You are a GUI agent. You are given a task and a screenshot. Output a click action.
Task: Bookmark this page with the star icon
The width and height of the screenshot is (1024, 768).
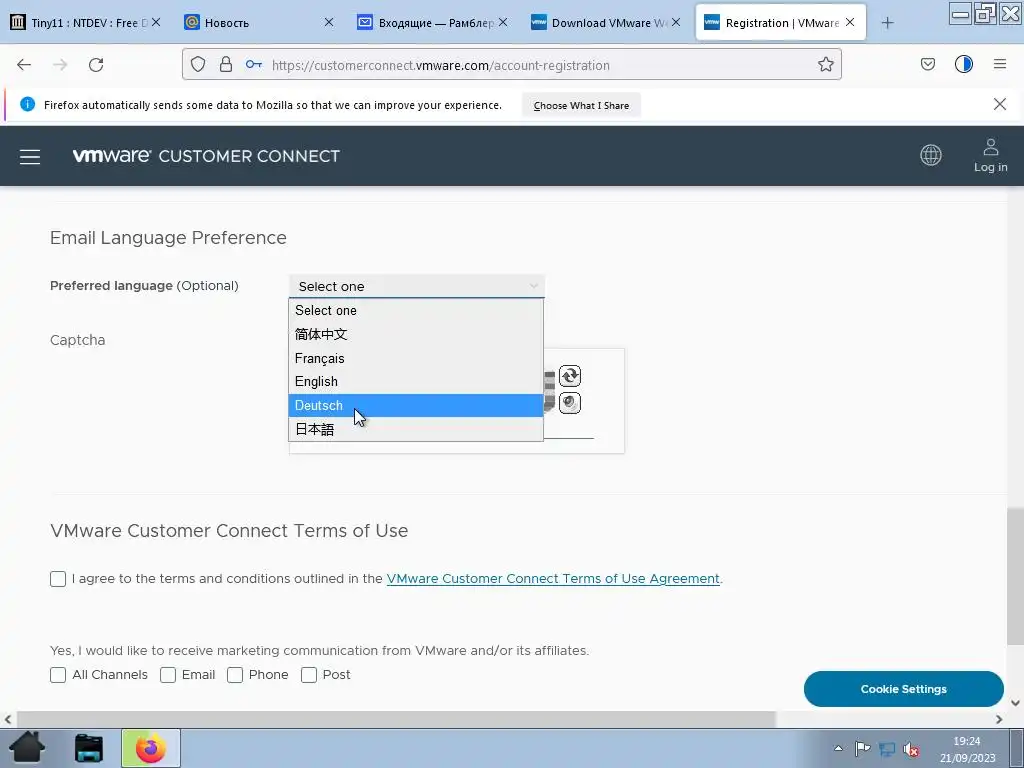pos(825,64)
